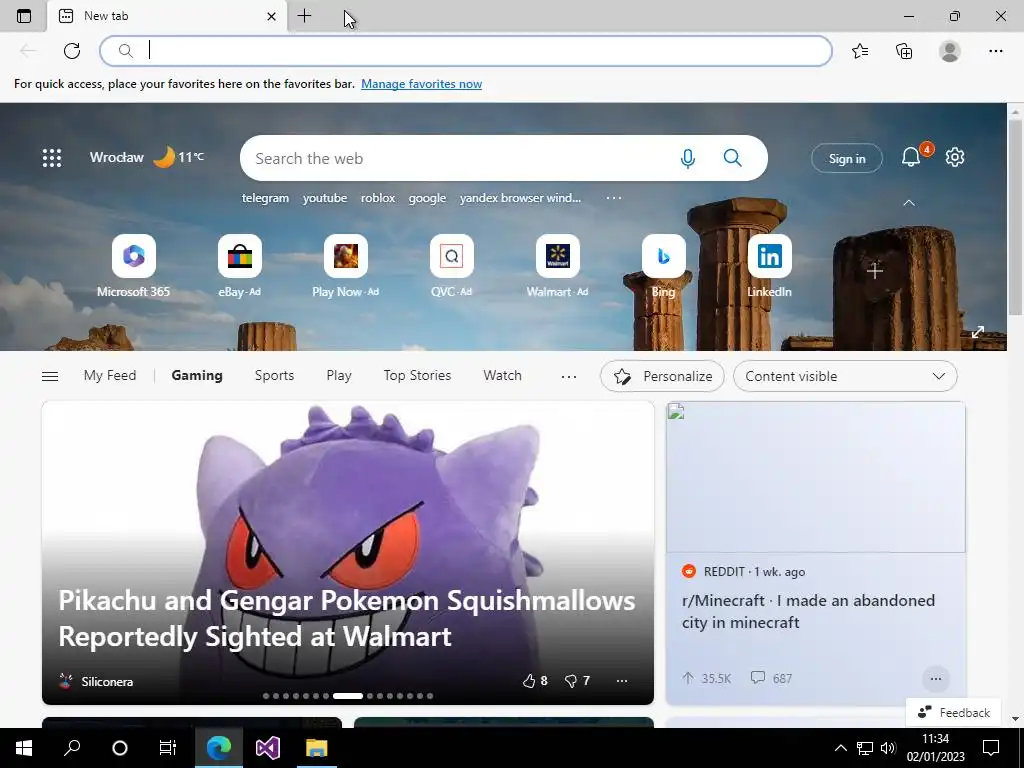The height and width of the screenshot is (768, 1024).
Task: Upvote the r/Minecraft Reddit post
Action: (688, 678)
